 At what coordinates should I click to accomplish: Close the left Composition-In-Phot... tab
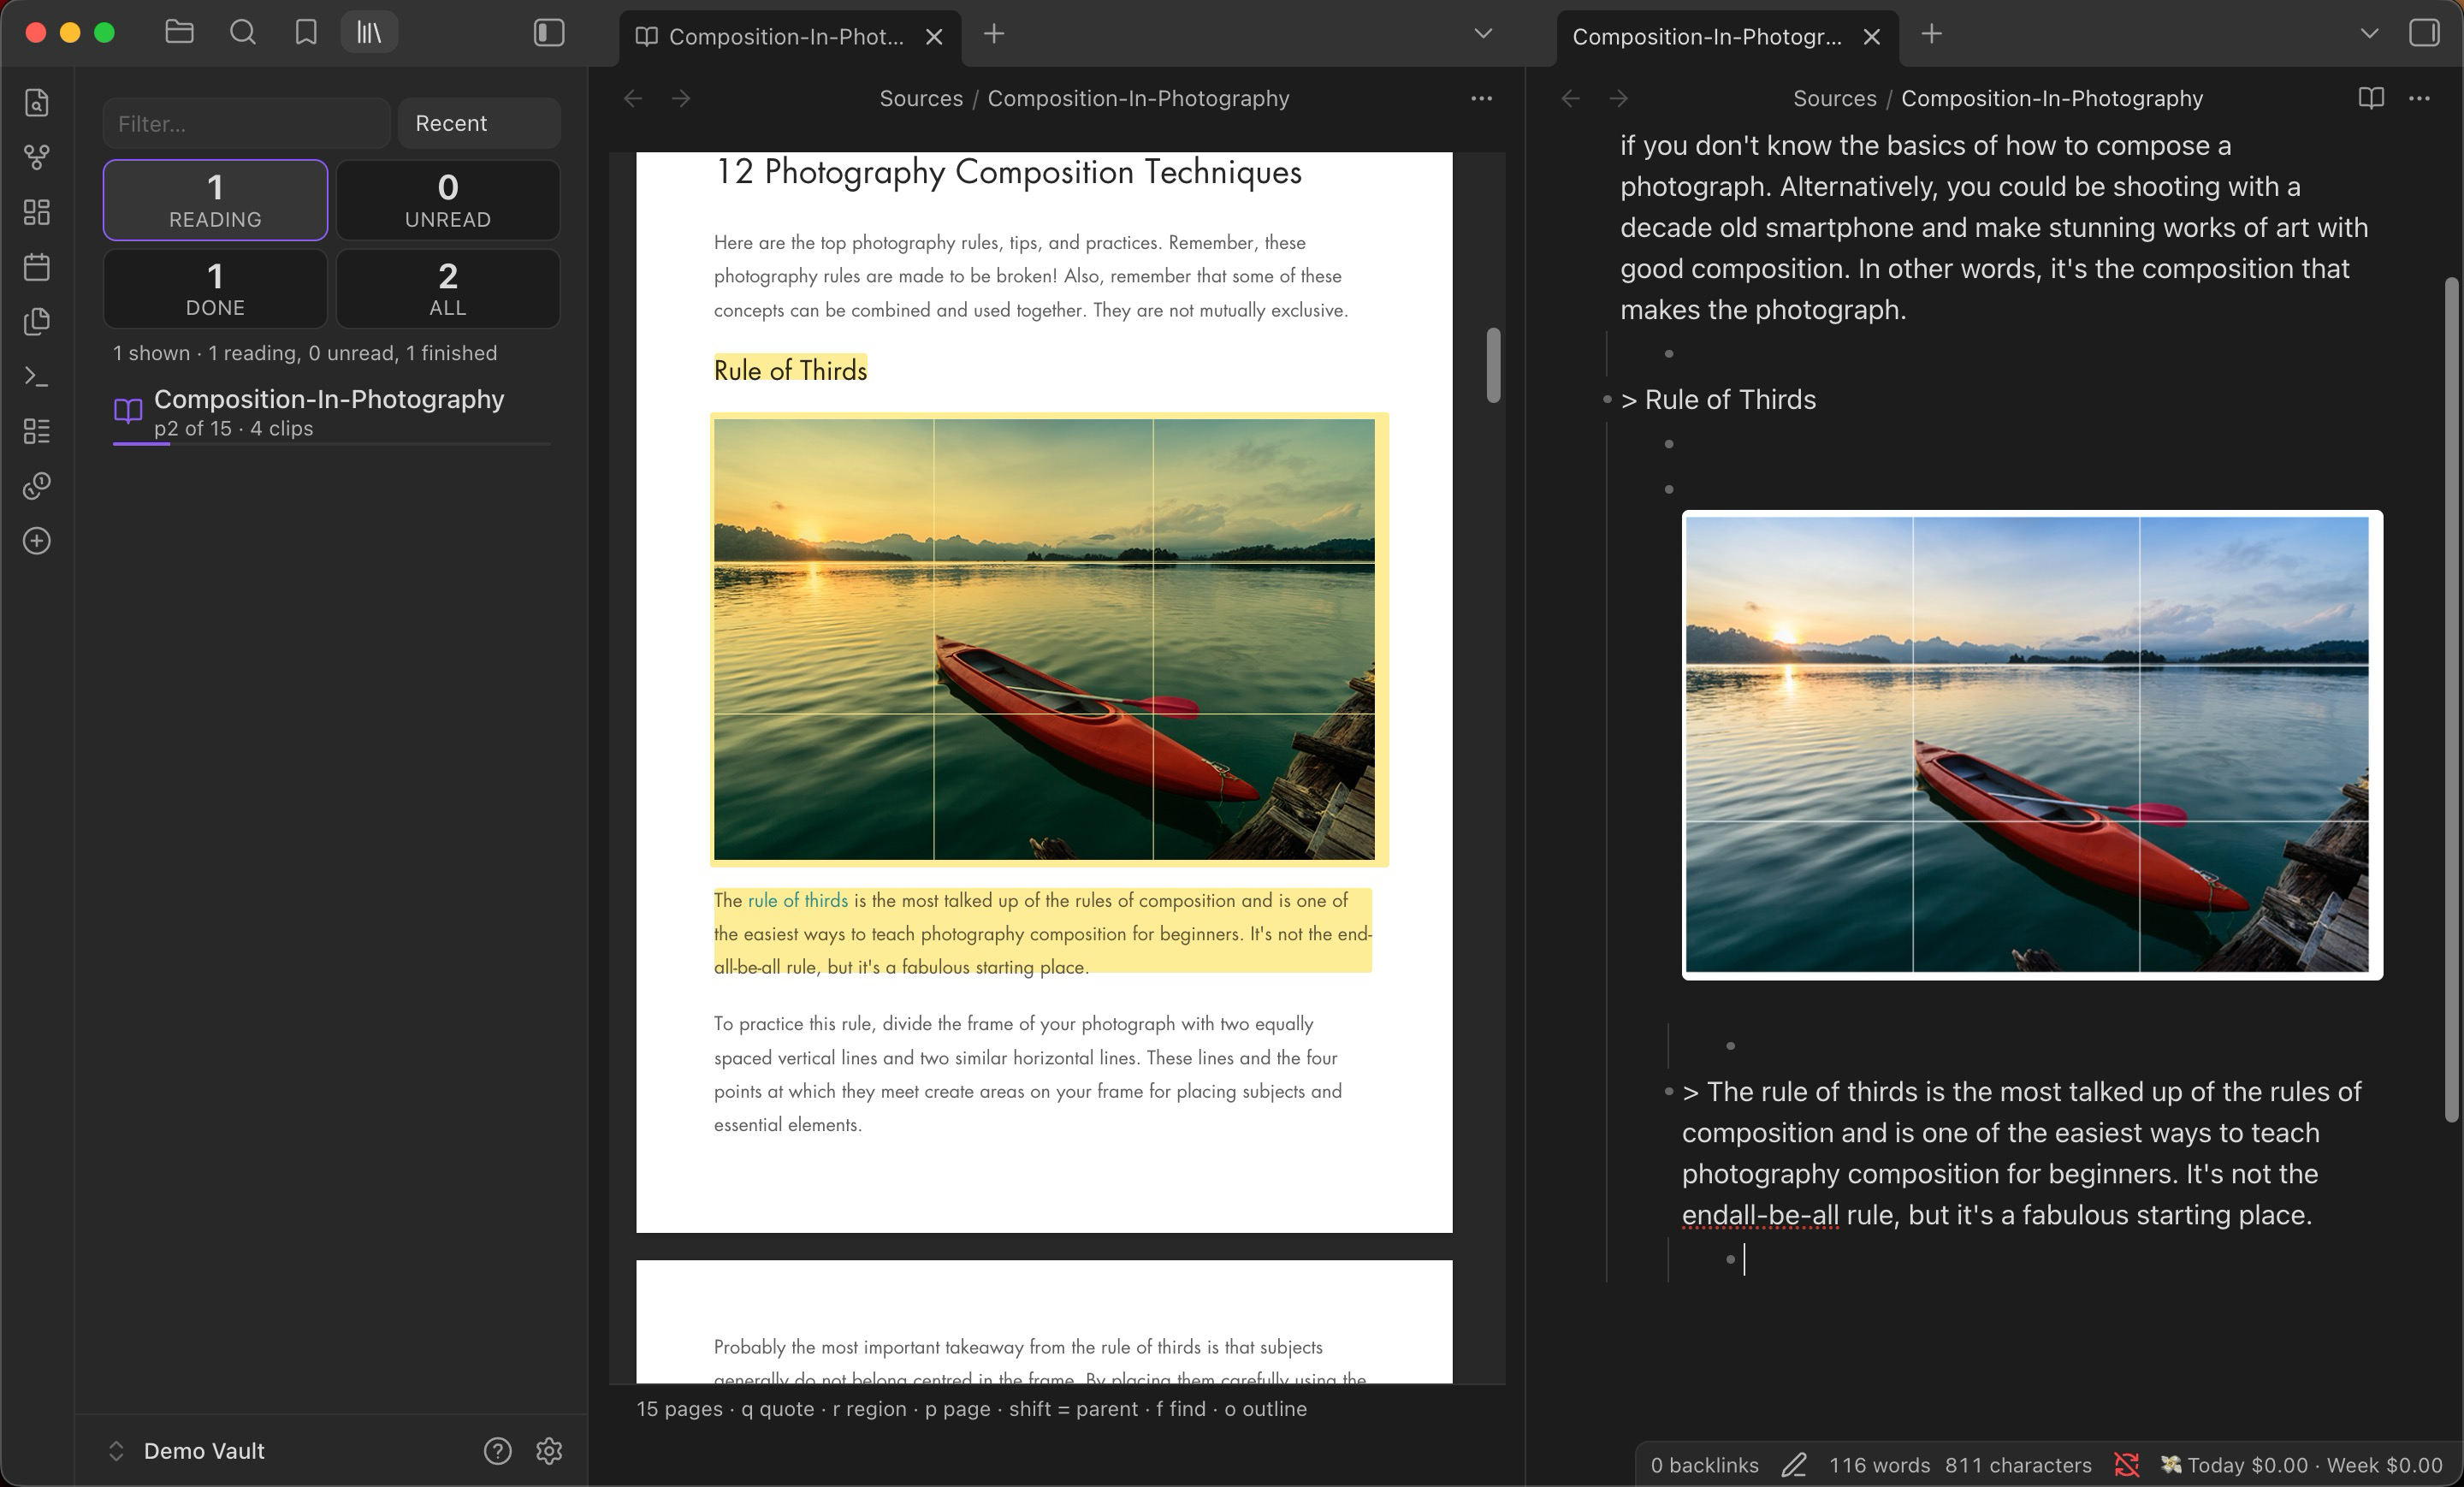click(934, 37)
